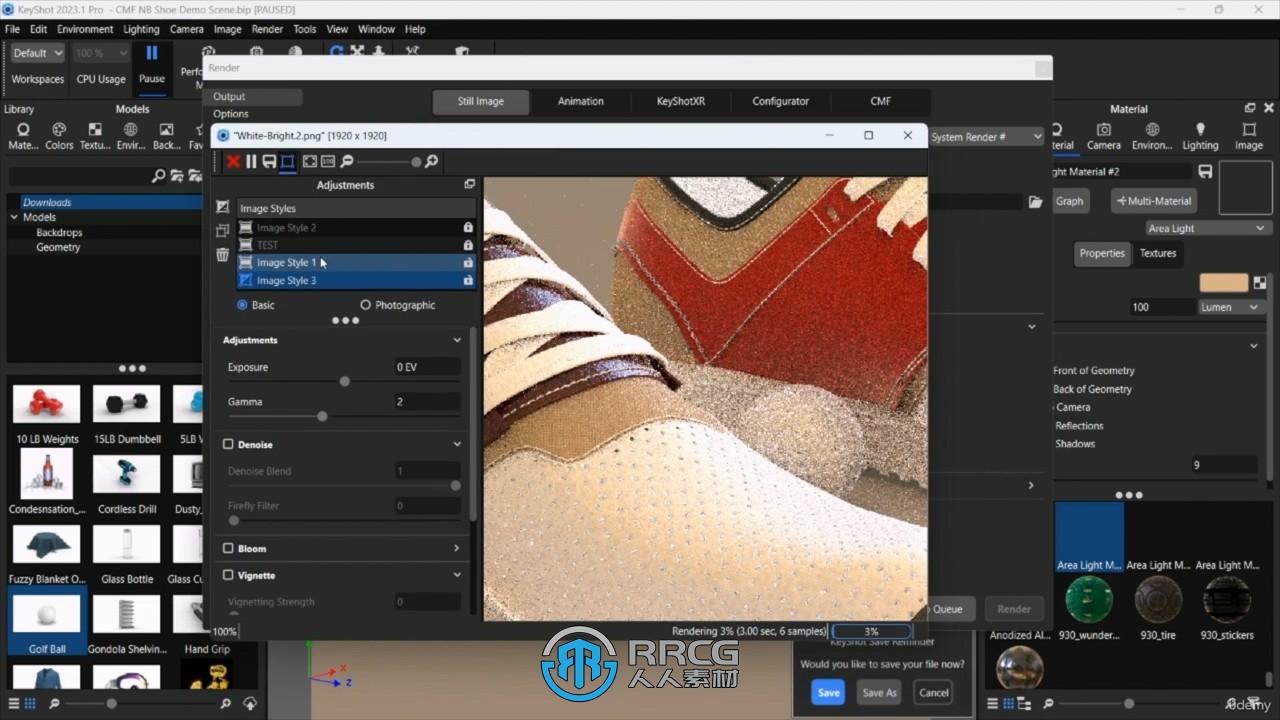
Task: Open the Lumen units dropdown
Action: point(1229,307)
